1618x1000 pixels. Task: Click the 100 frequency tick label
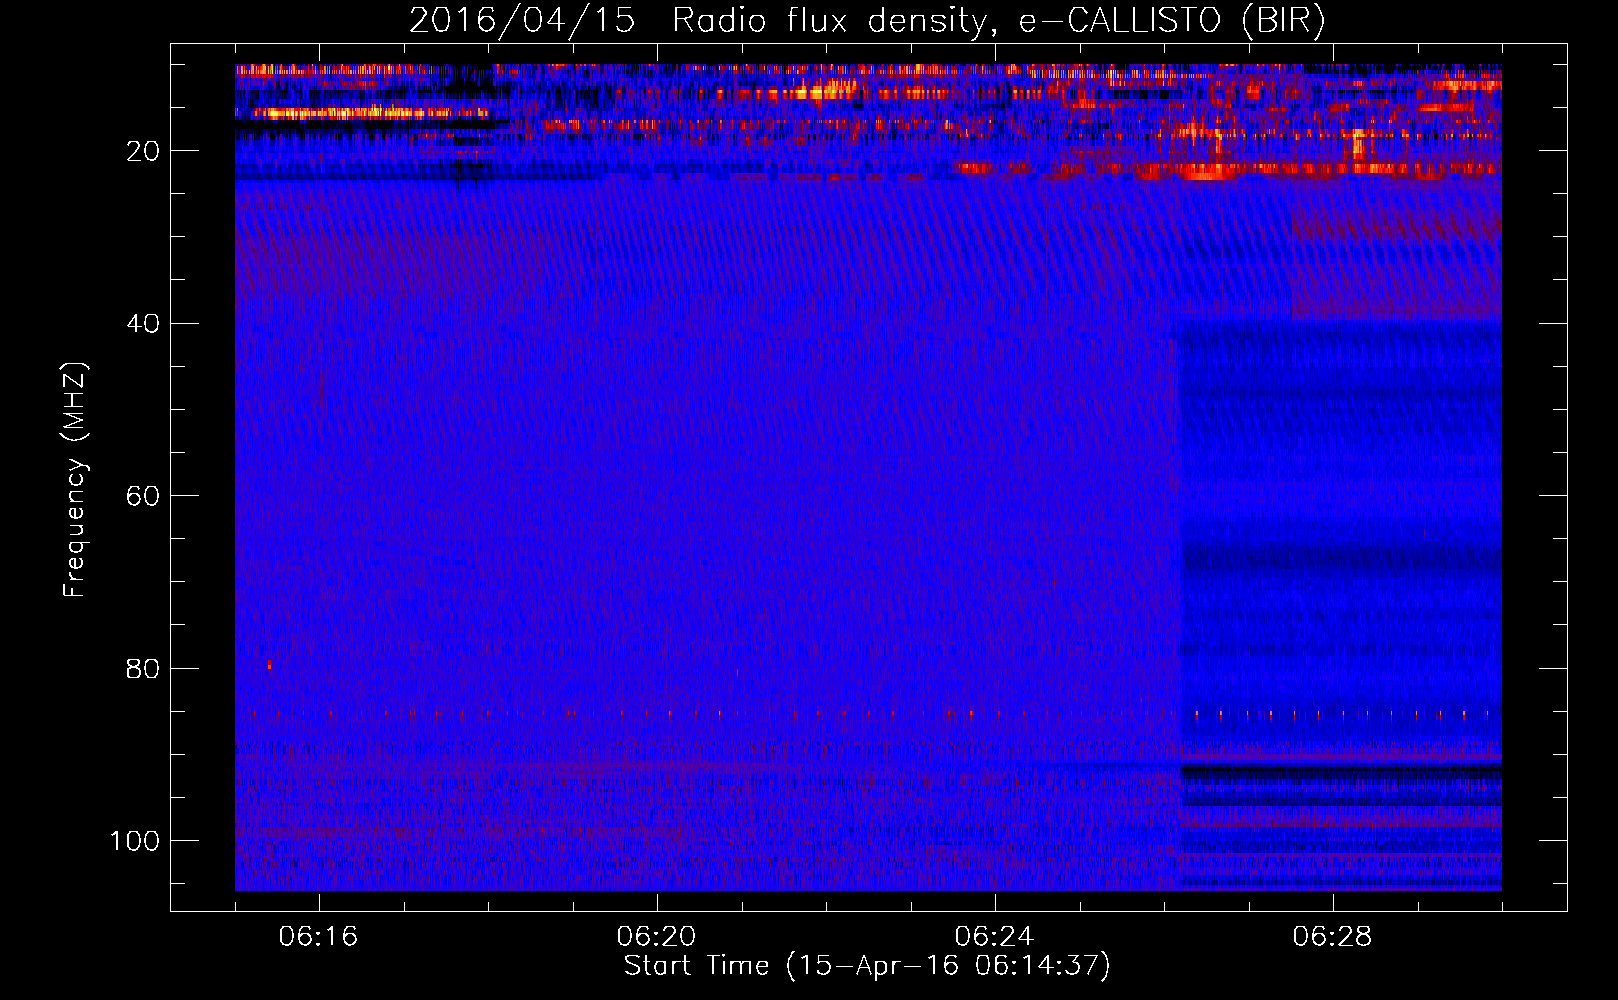tap(135, 841)
